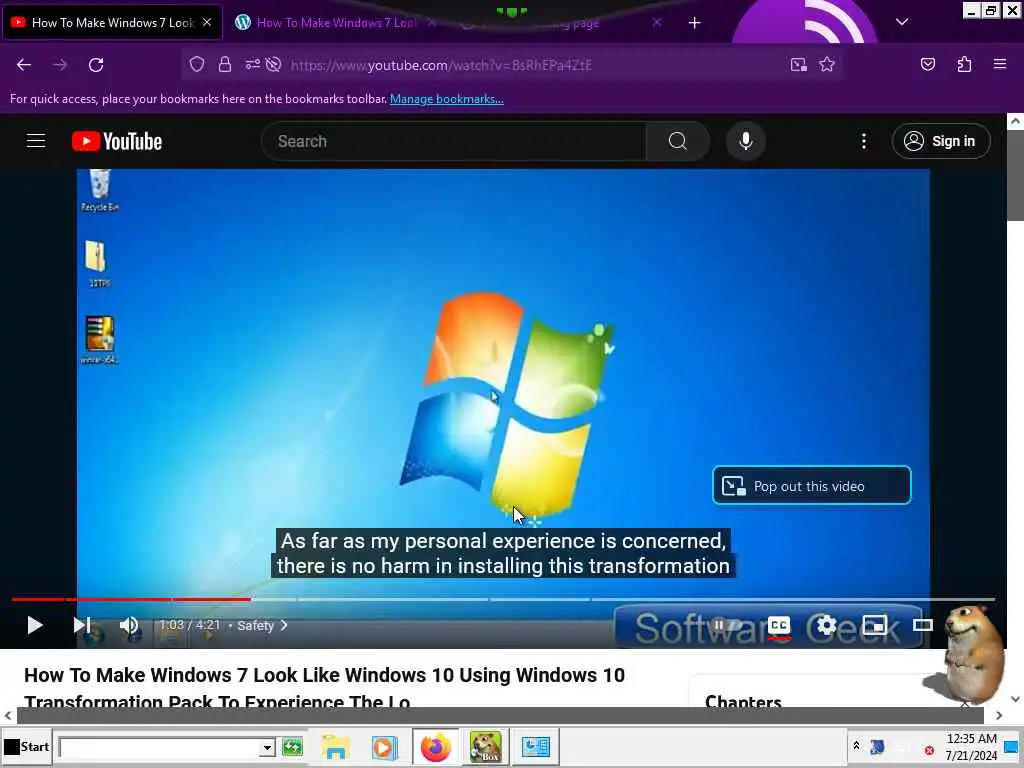Click the YouTube Search box
Screen dimensions: 1024x768
tap(454, 141)
